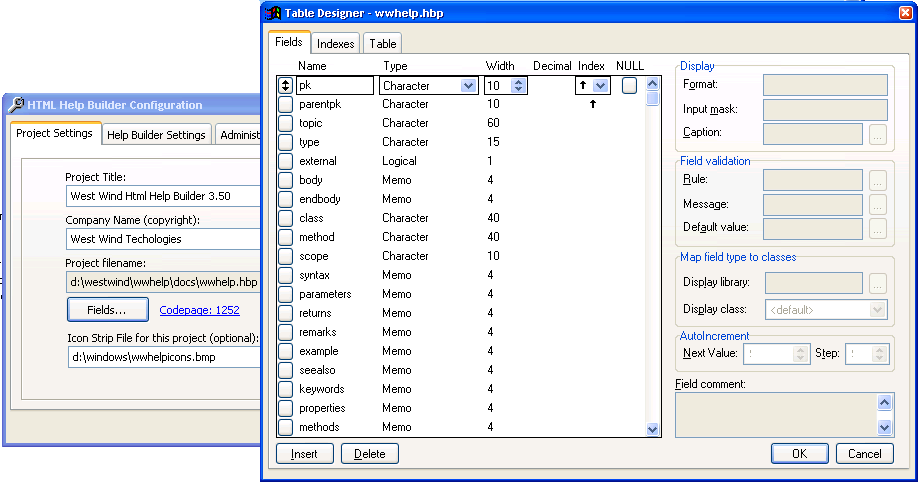The image size is (918, 482).
Task: Click the Icon Strip File input field
Action: (x=164, y=357)
